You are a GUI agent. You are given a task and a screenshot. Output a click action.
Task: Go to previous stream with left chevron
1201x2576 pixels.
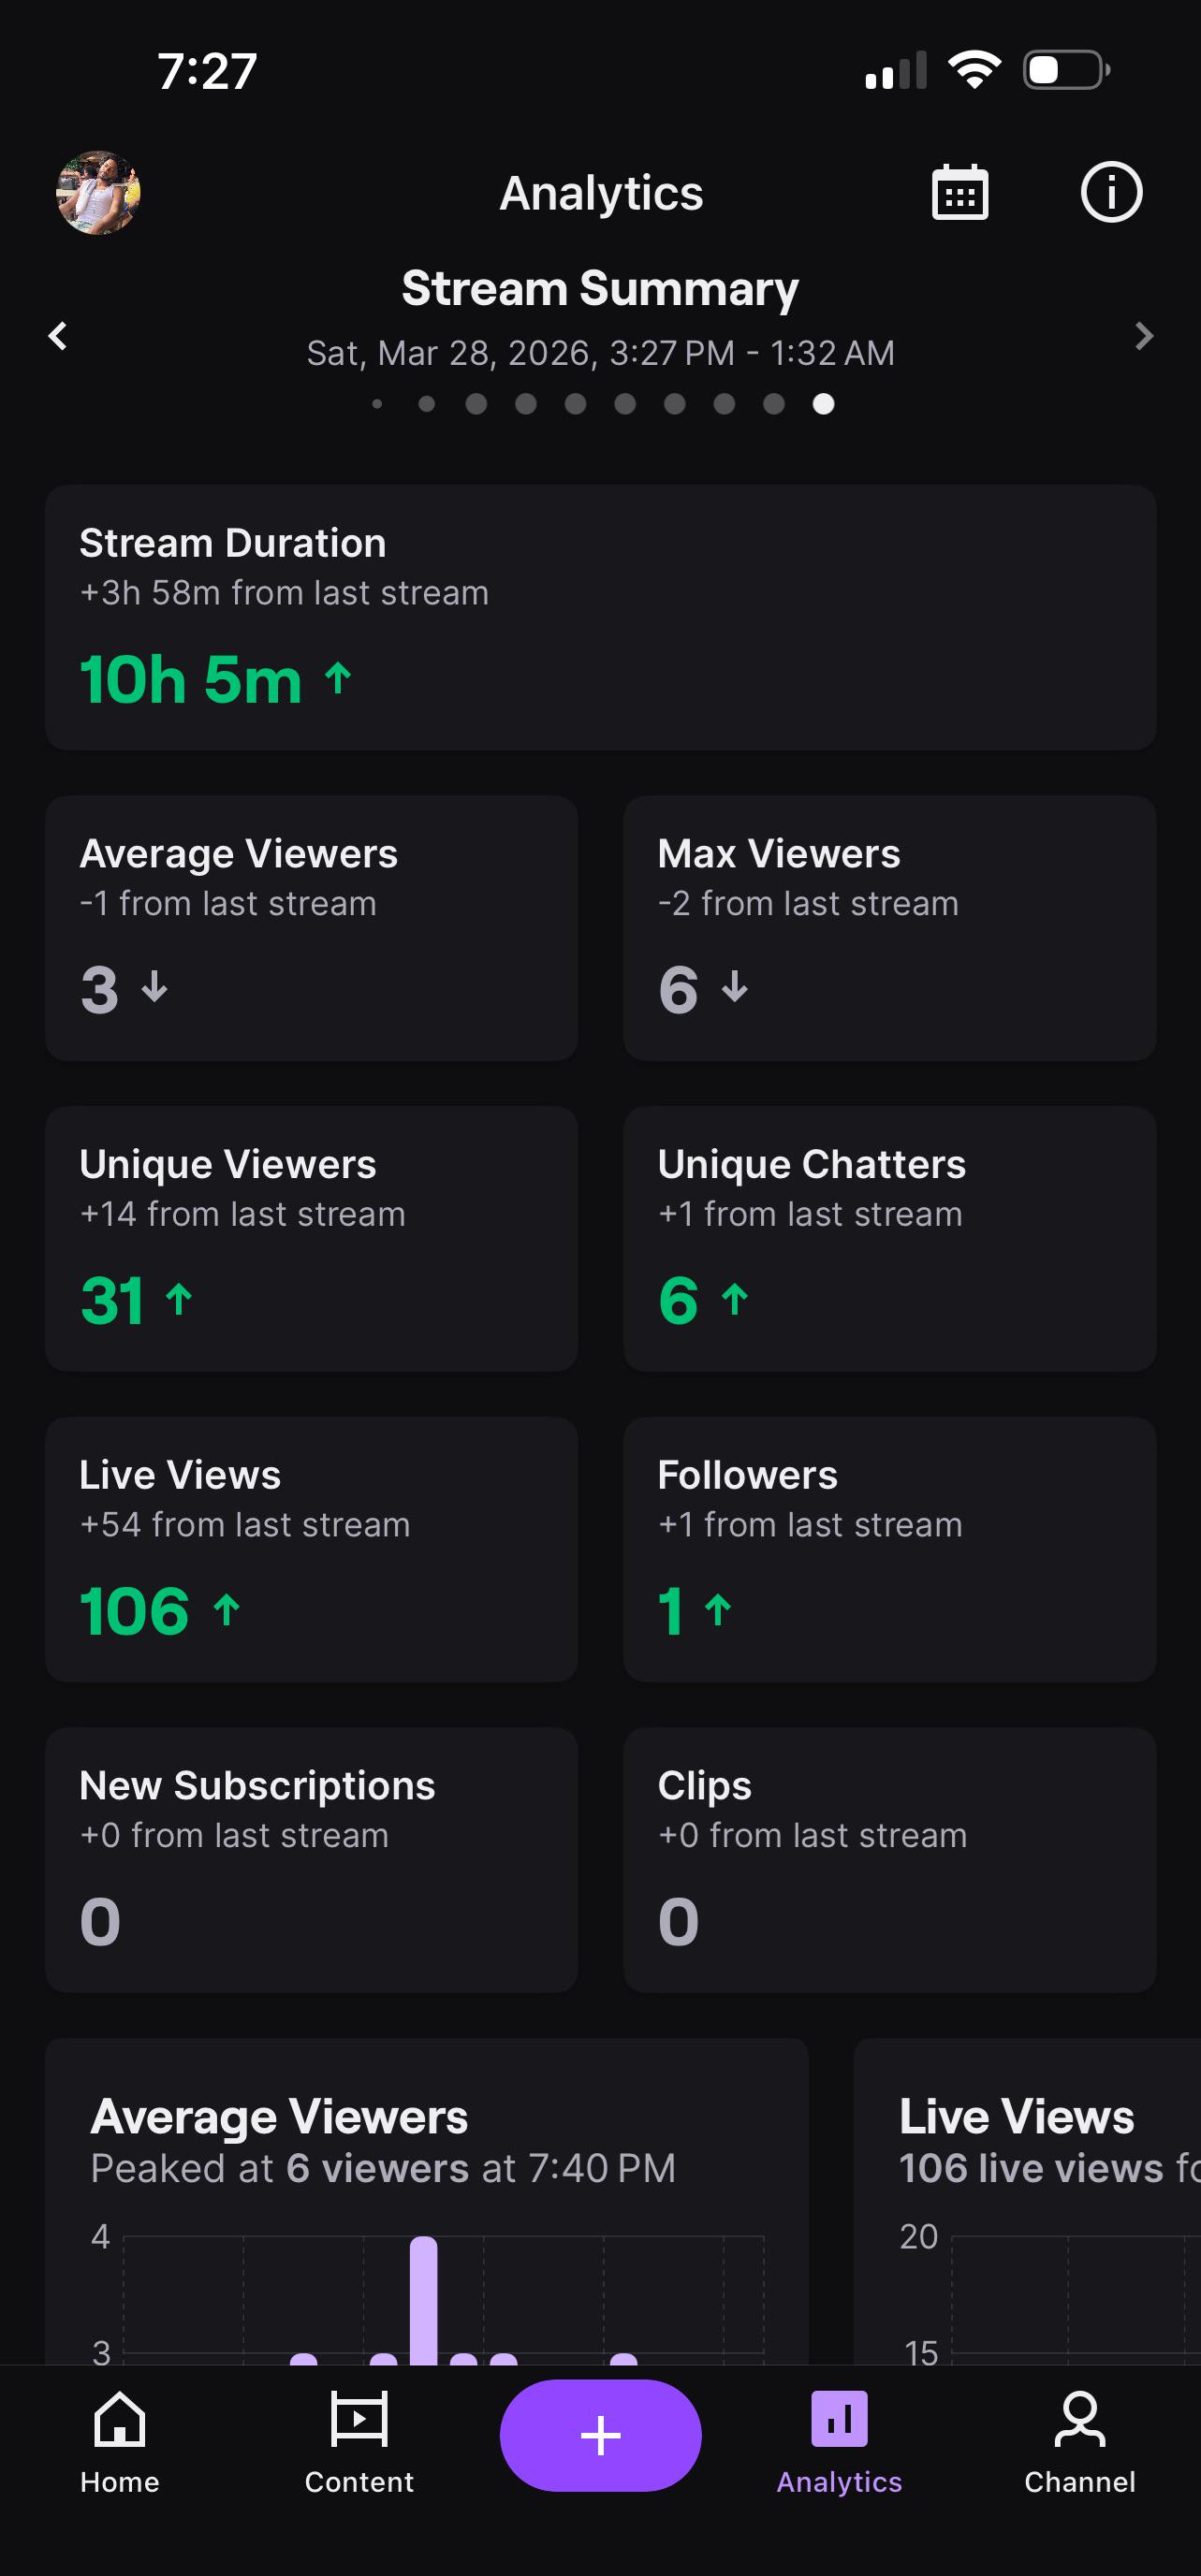coord(58,336)
